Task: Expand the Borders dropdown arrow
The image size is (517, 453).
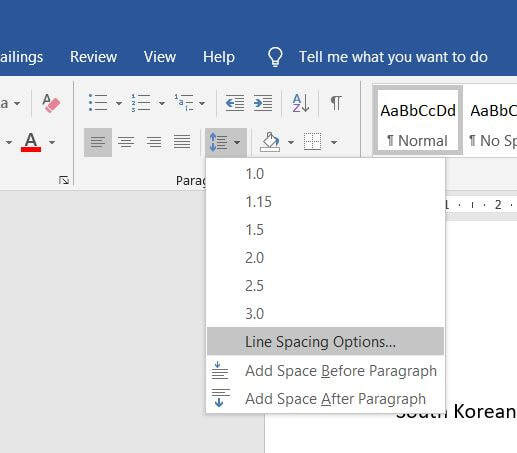Action: [334, 142]
